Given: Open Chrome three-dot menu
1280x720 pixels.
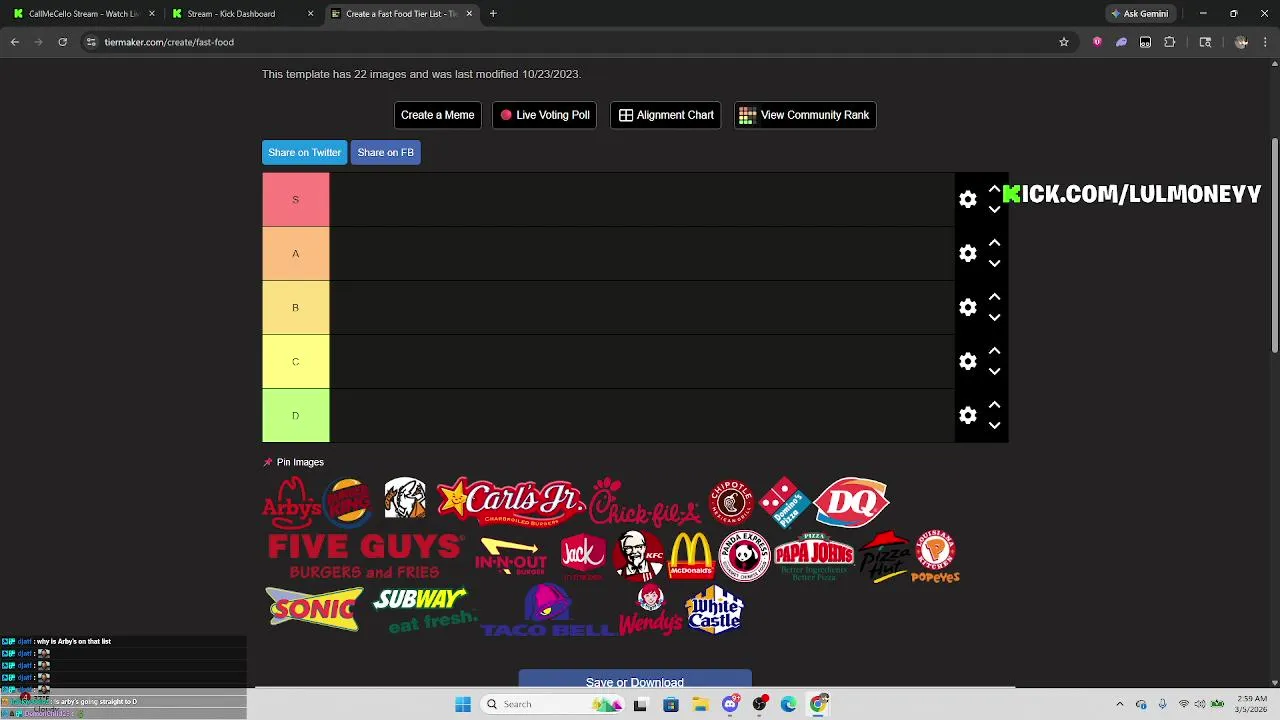Looking at the screenshot, I should 1265,42.
